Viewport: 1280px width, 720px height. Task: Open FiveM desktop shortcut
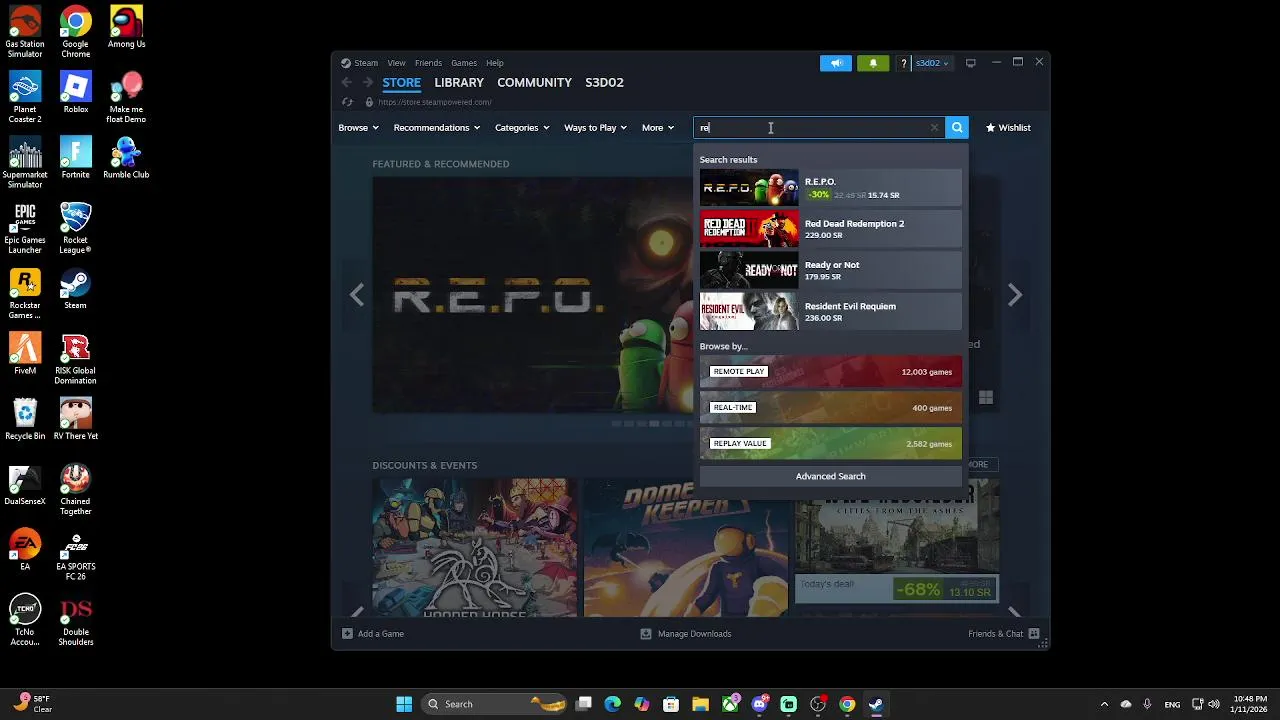(25, 354)
